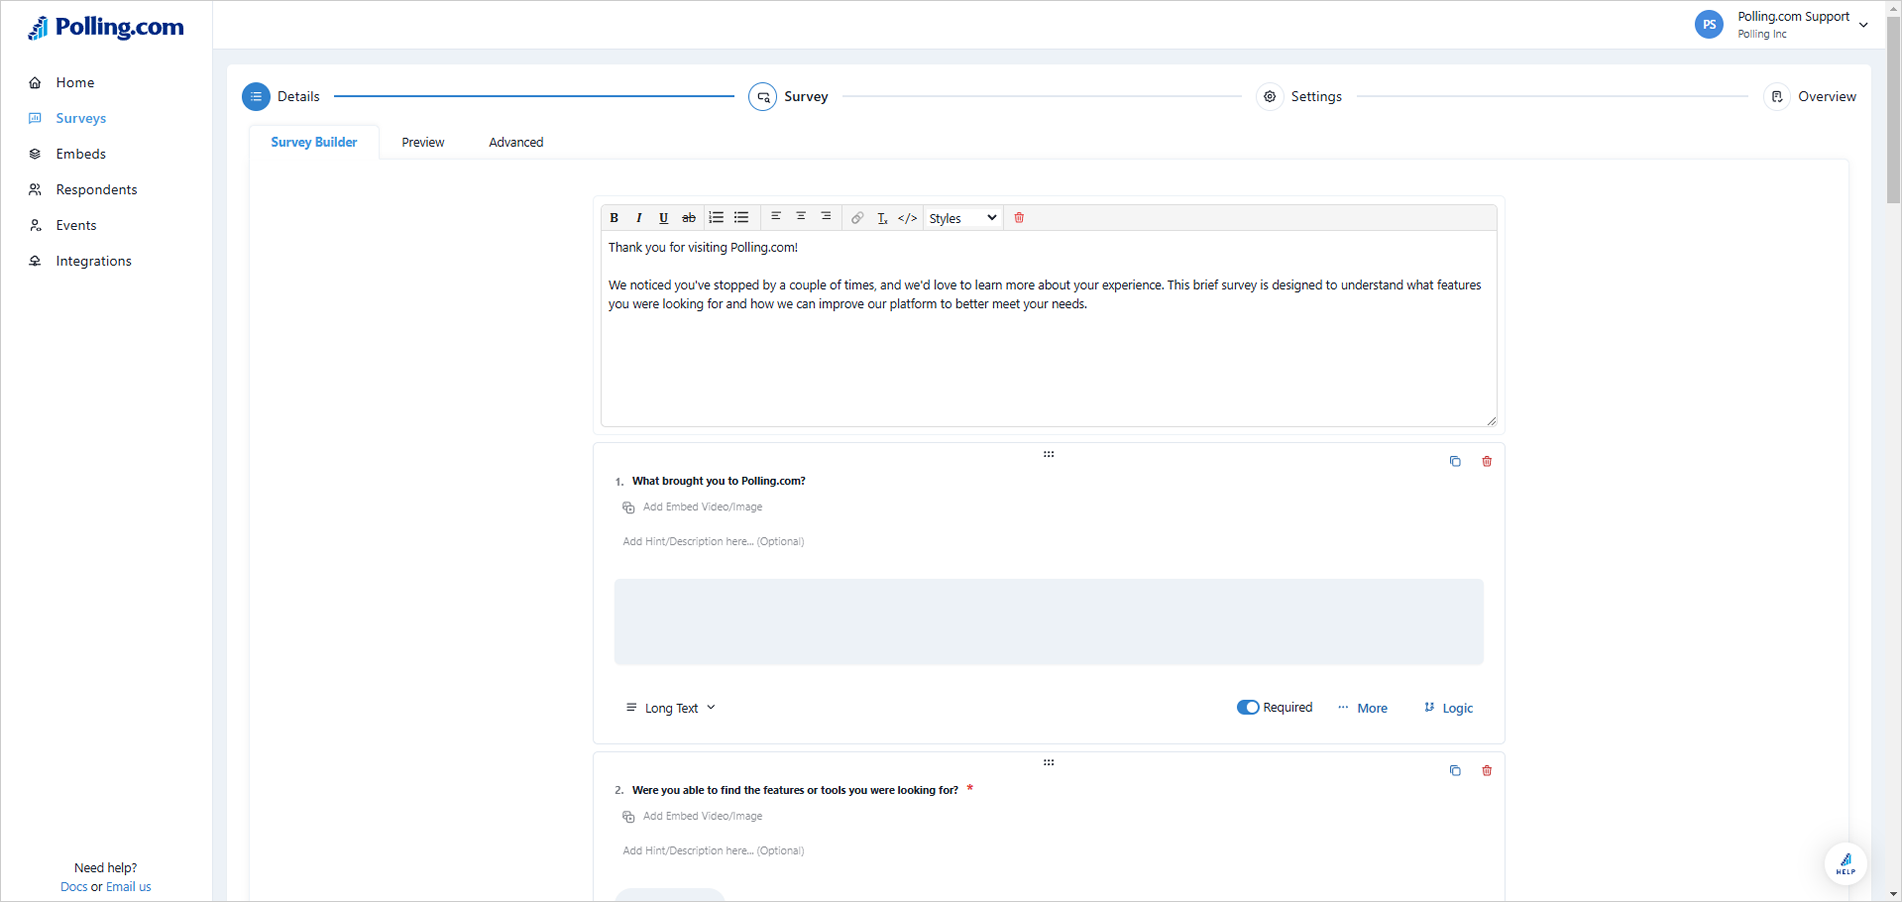Click the hint field of question 1
The image size is (1902, 902).
[x=713, y=541]
